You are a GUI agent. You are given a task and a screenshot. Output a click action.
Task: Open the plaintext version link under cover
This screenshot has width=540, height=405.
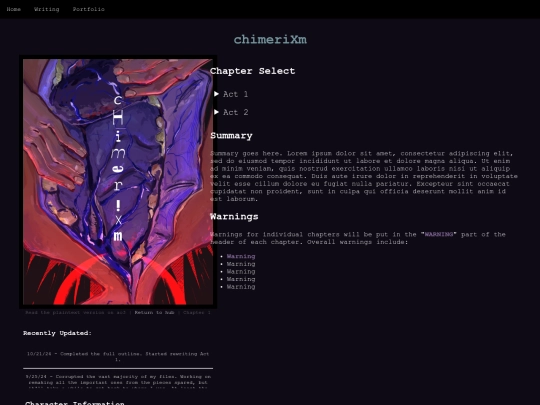(x=75, y=313)
